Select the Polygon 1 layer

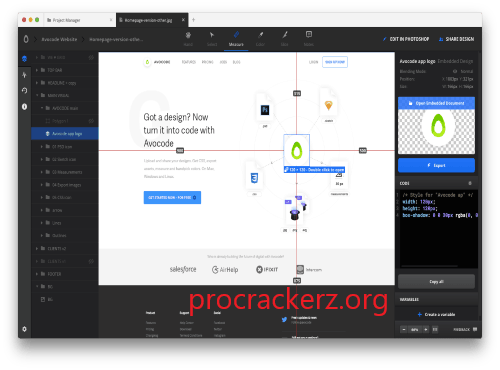coord(65,121)
